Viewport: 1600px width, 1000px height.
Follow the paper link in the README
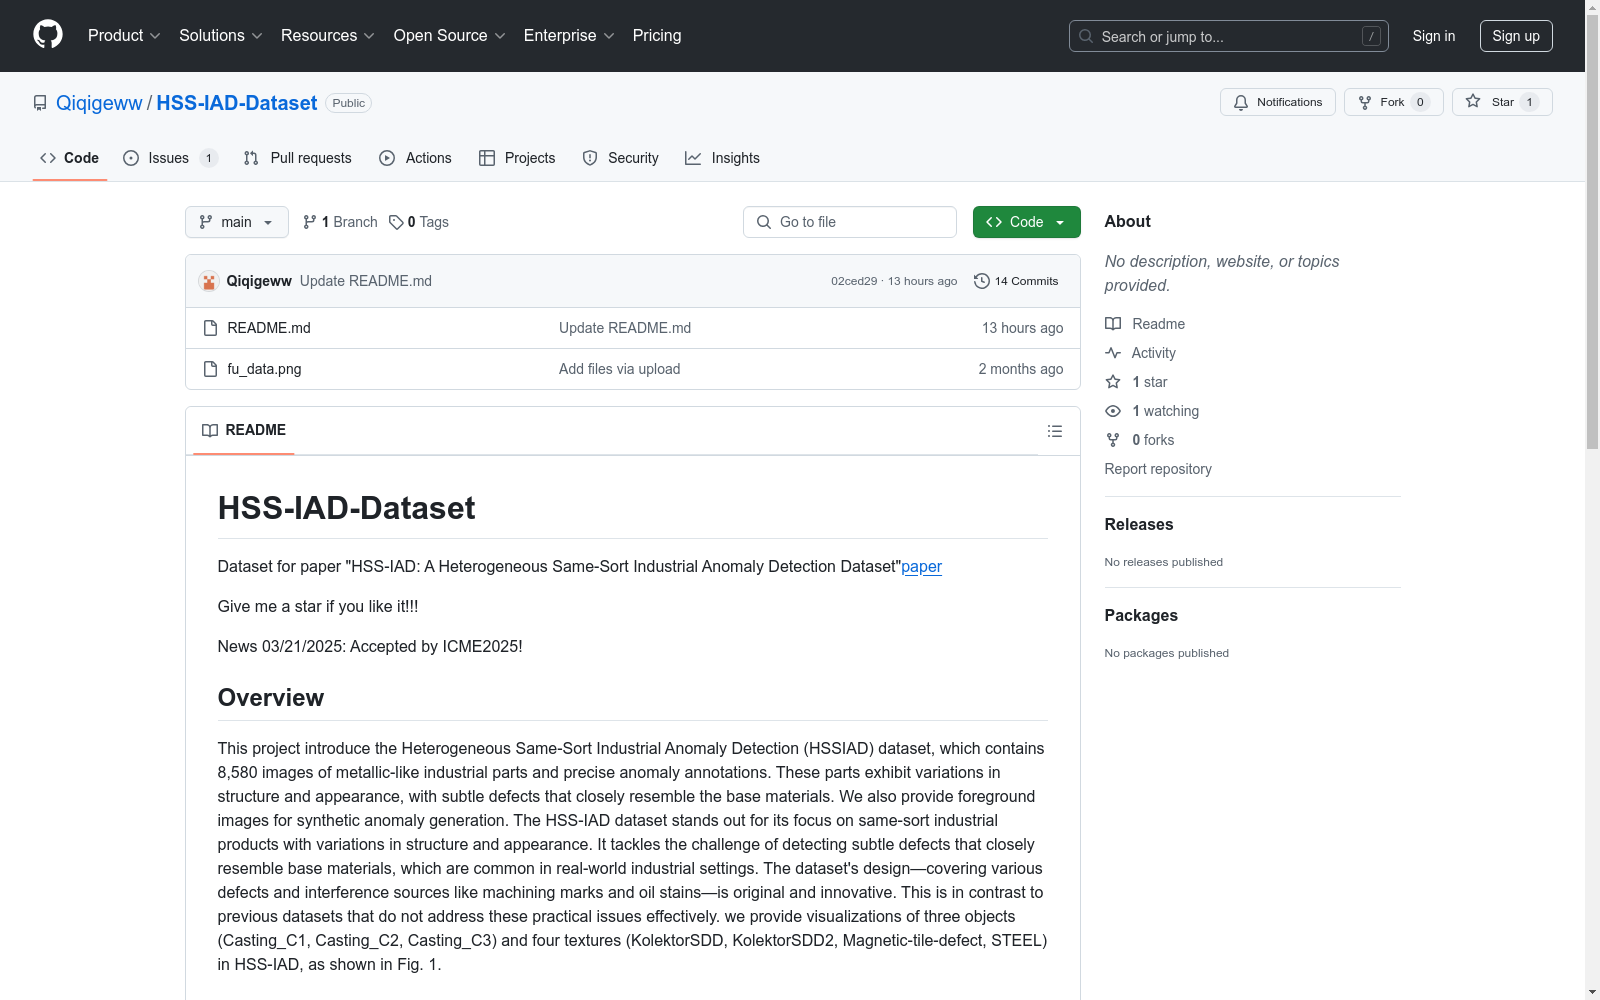tap(921, 566)
